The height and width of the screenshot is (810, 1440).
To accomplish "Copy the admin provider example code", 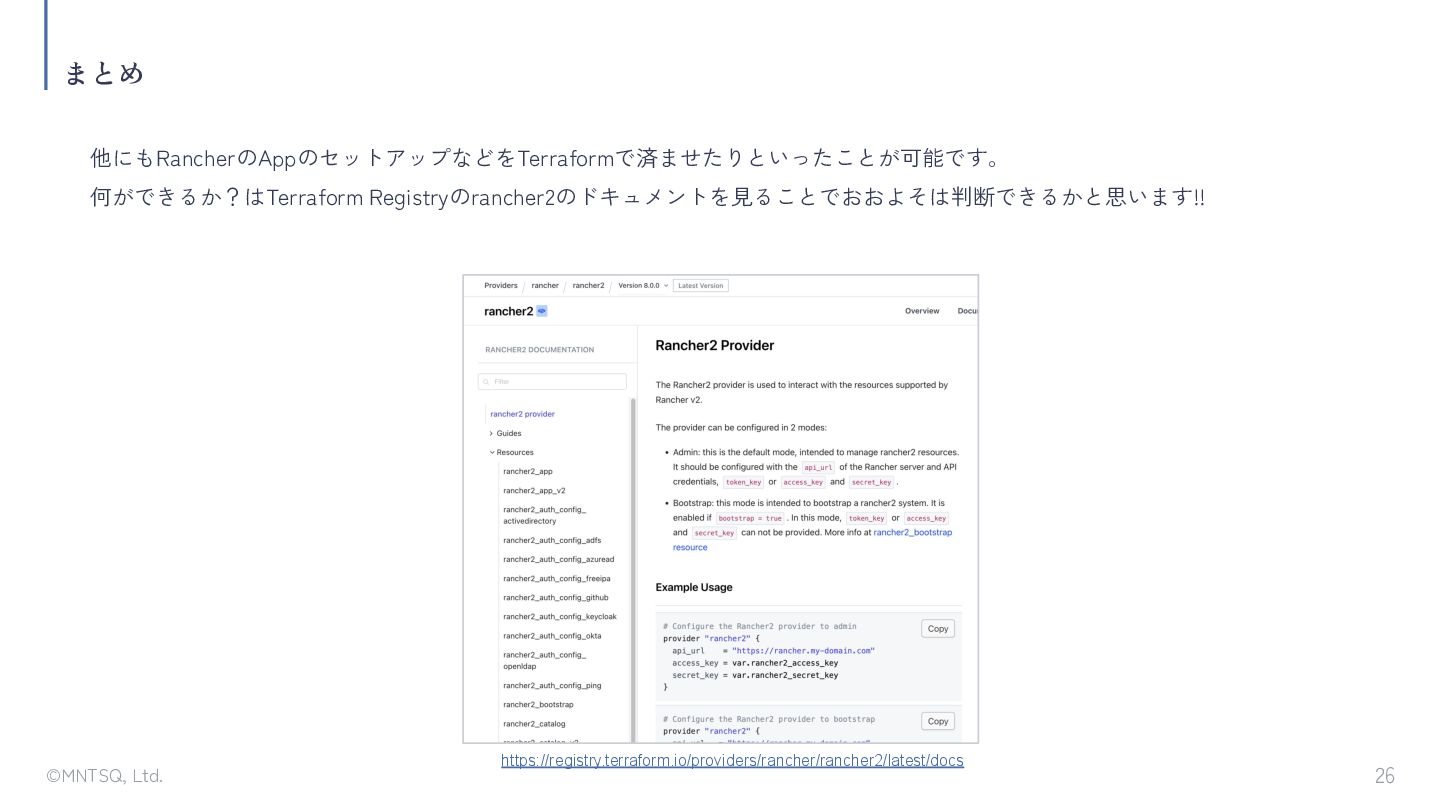I will tap(938, 629).
